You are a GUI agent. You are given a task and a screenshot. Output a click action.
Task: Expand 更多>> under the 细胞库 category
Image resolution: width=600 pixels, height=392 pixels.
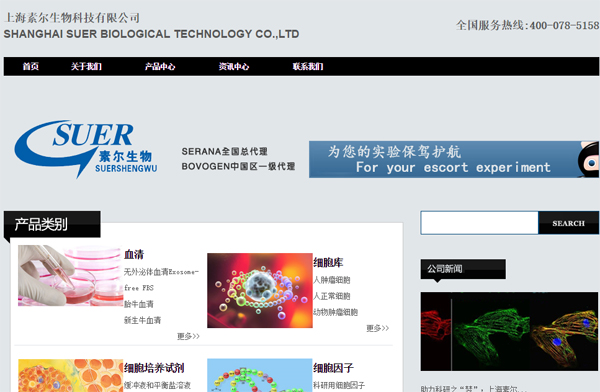[378, 328]
